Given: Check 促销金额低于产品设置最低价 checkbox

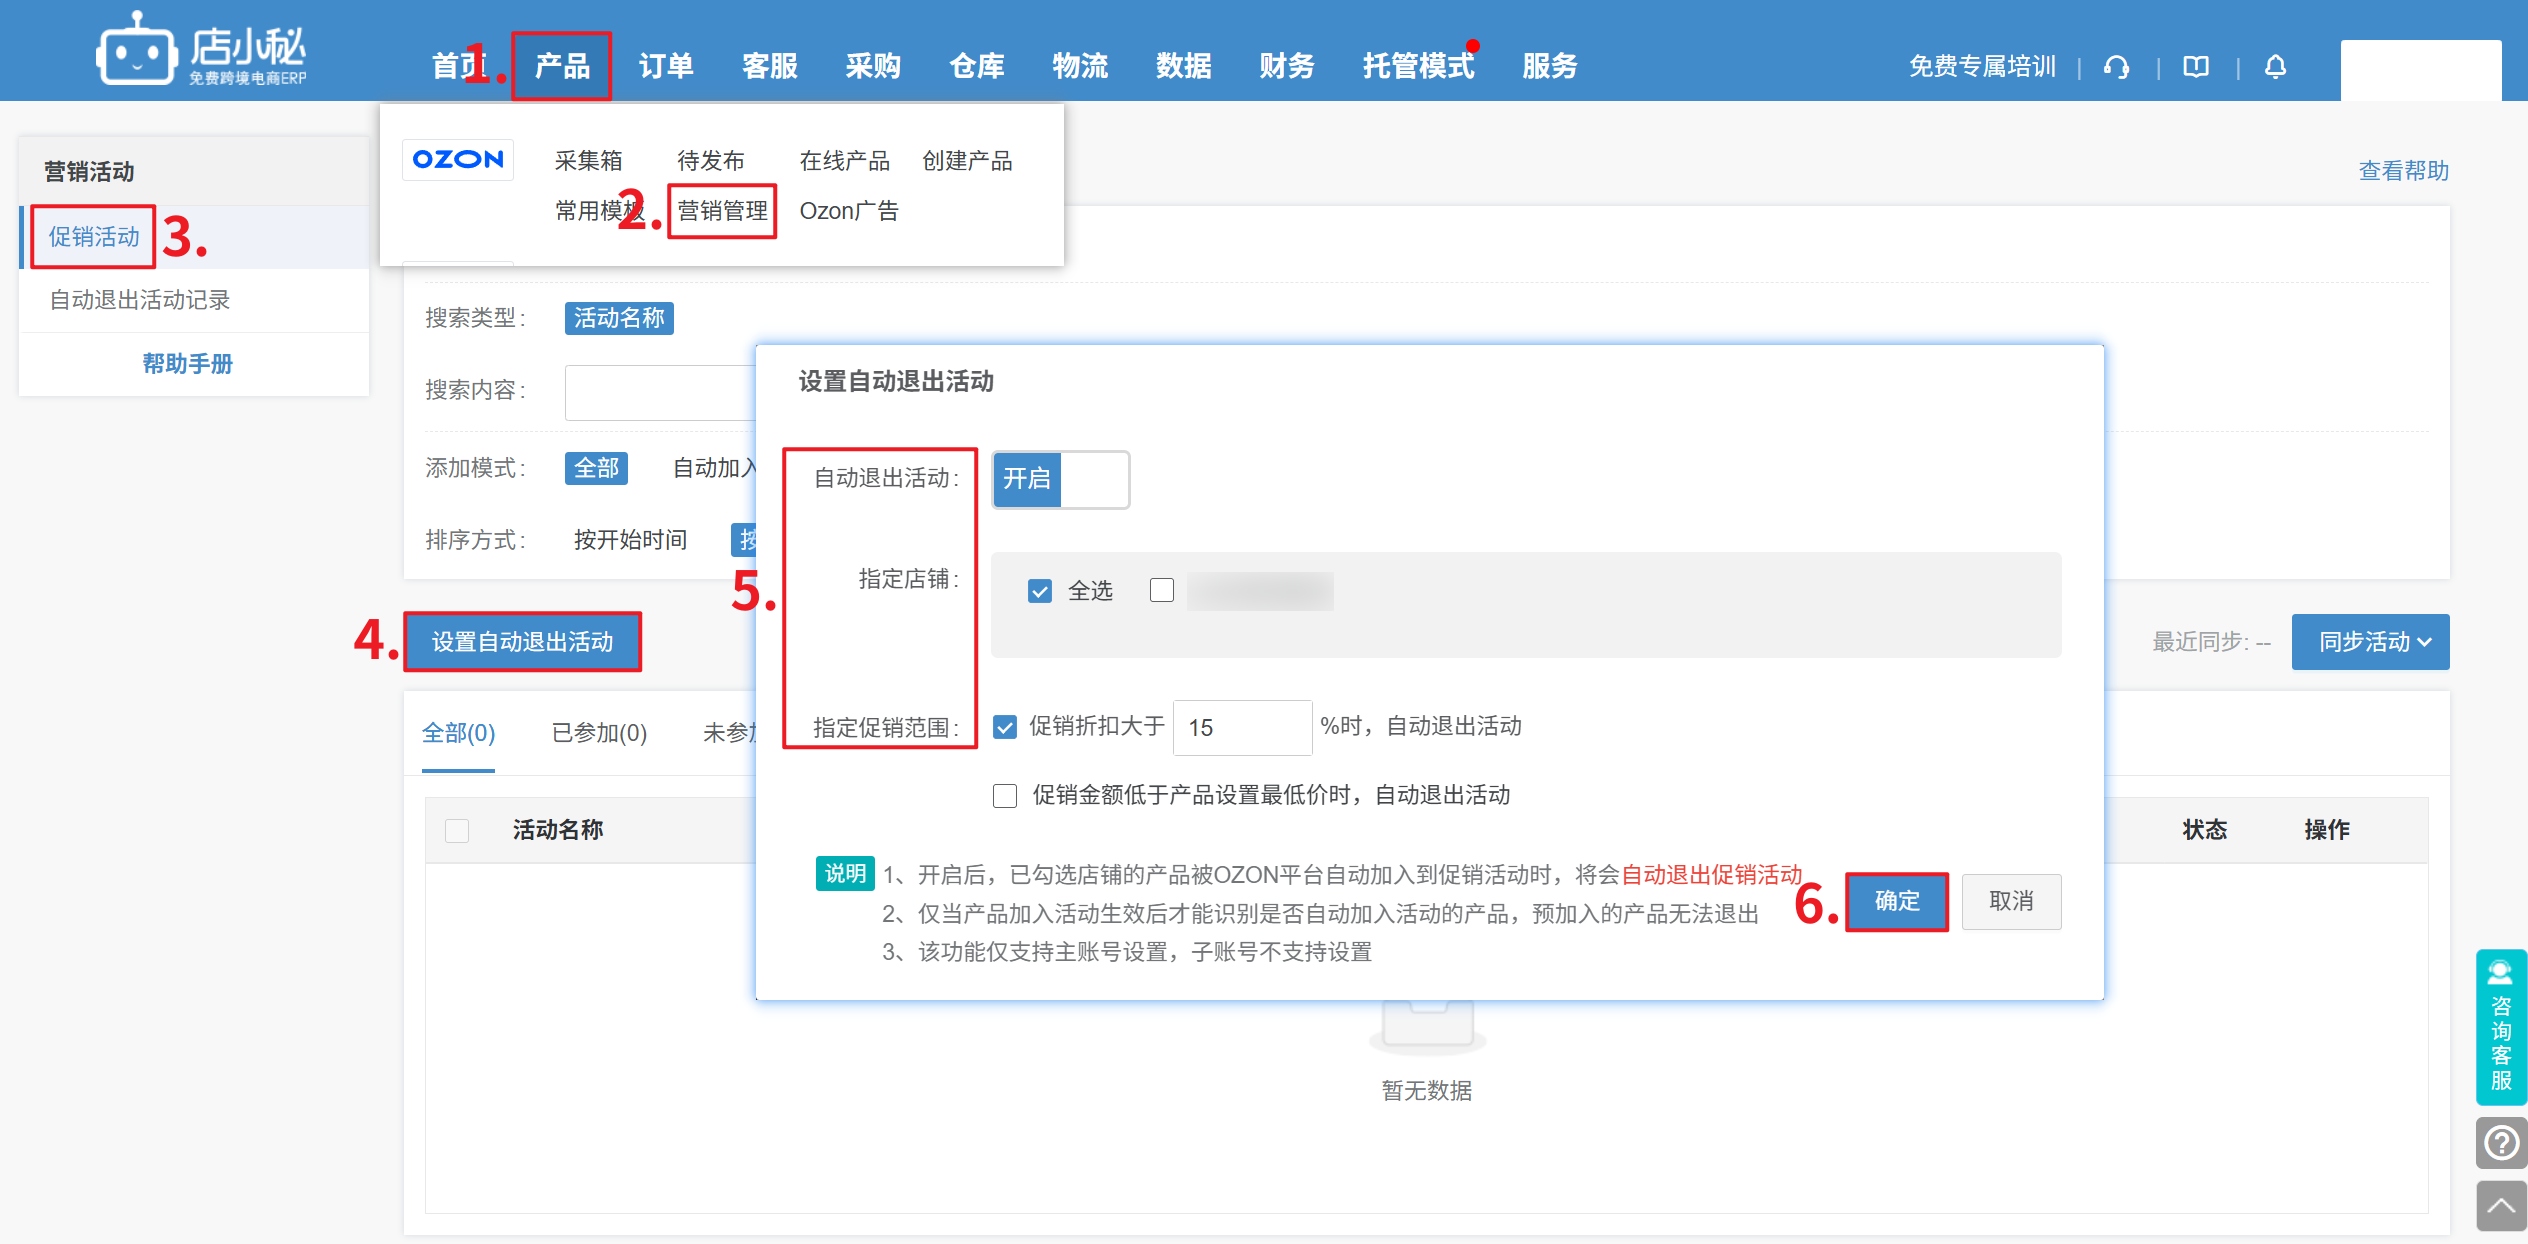Looking at the screenshot, I should 1005,796.
